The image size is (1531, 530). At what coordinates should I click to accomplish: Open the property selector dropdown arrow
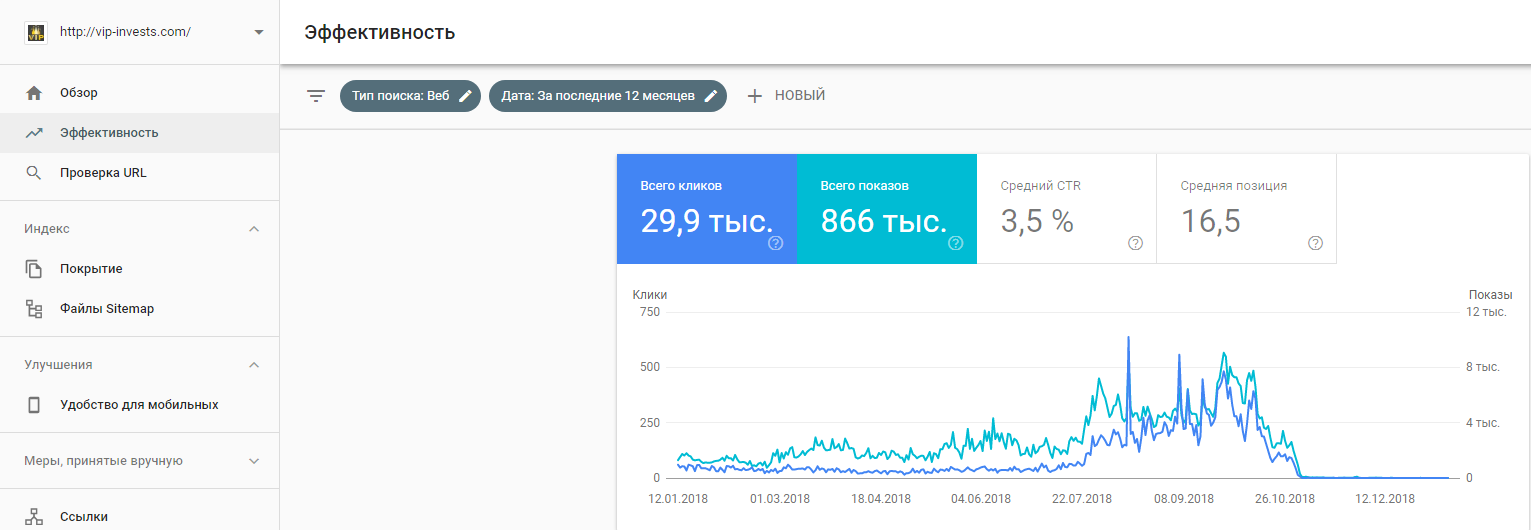pyautogui.click(x=259, y=32)
